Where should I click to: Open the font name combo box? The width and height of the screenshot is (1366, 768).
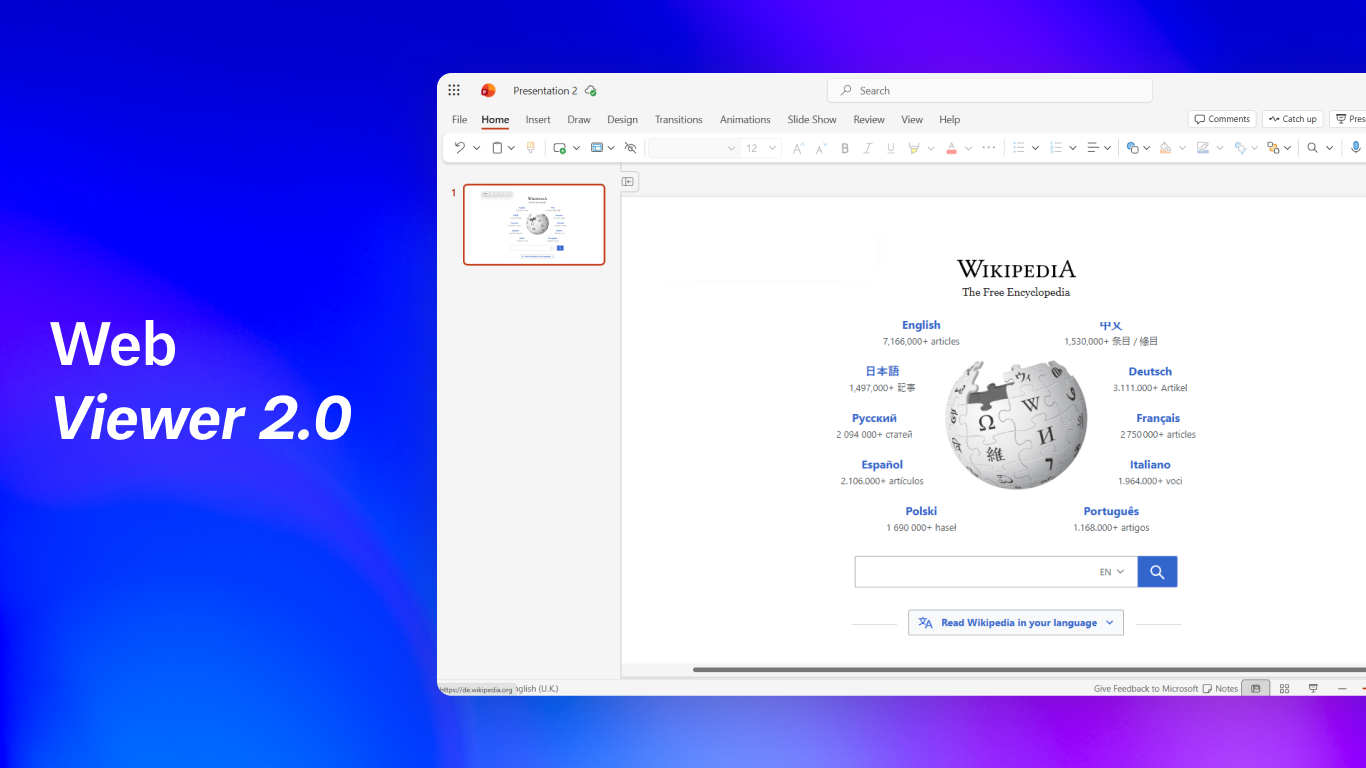693,148
